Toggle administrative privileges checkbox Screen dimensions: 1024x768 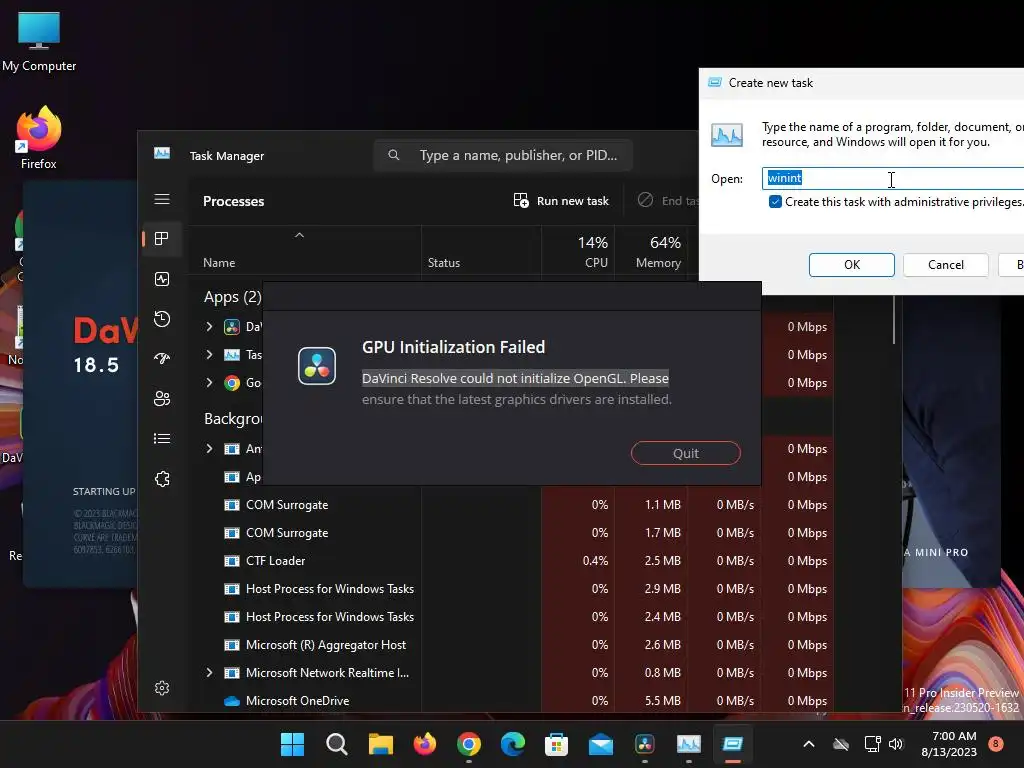775,202
